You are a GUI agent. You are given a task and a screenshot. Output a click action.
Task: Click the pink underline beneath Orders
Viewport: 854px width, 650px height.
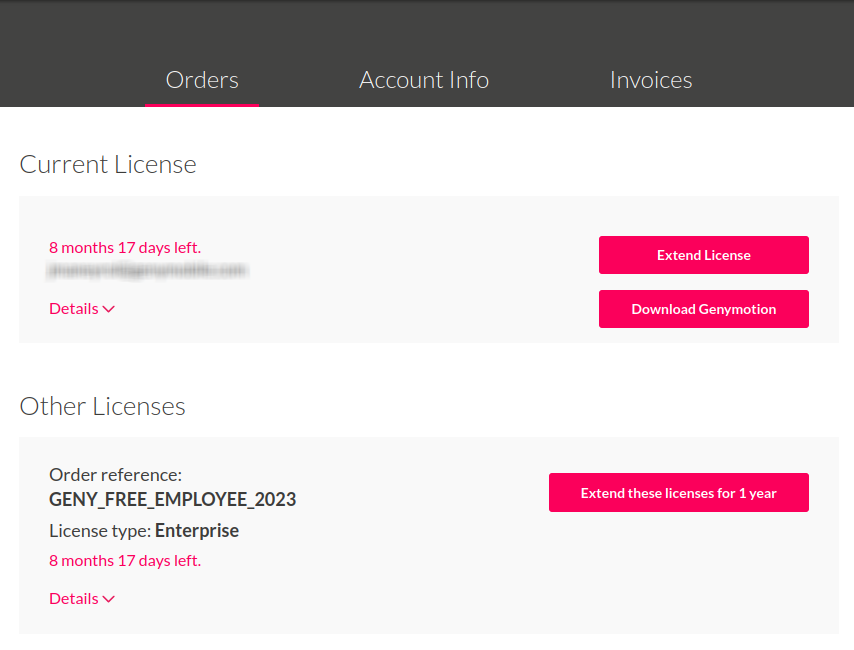point(202,104)
